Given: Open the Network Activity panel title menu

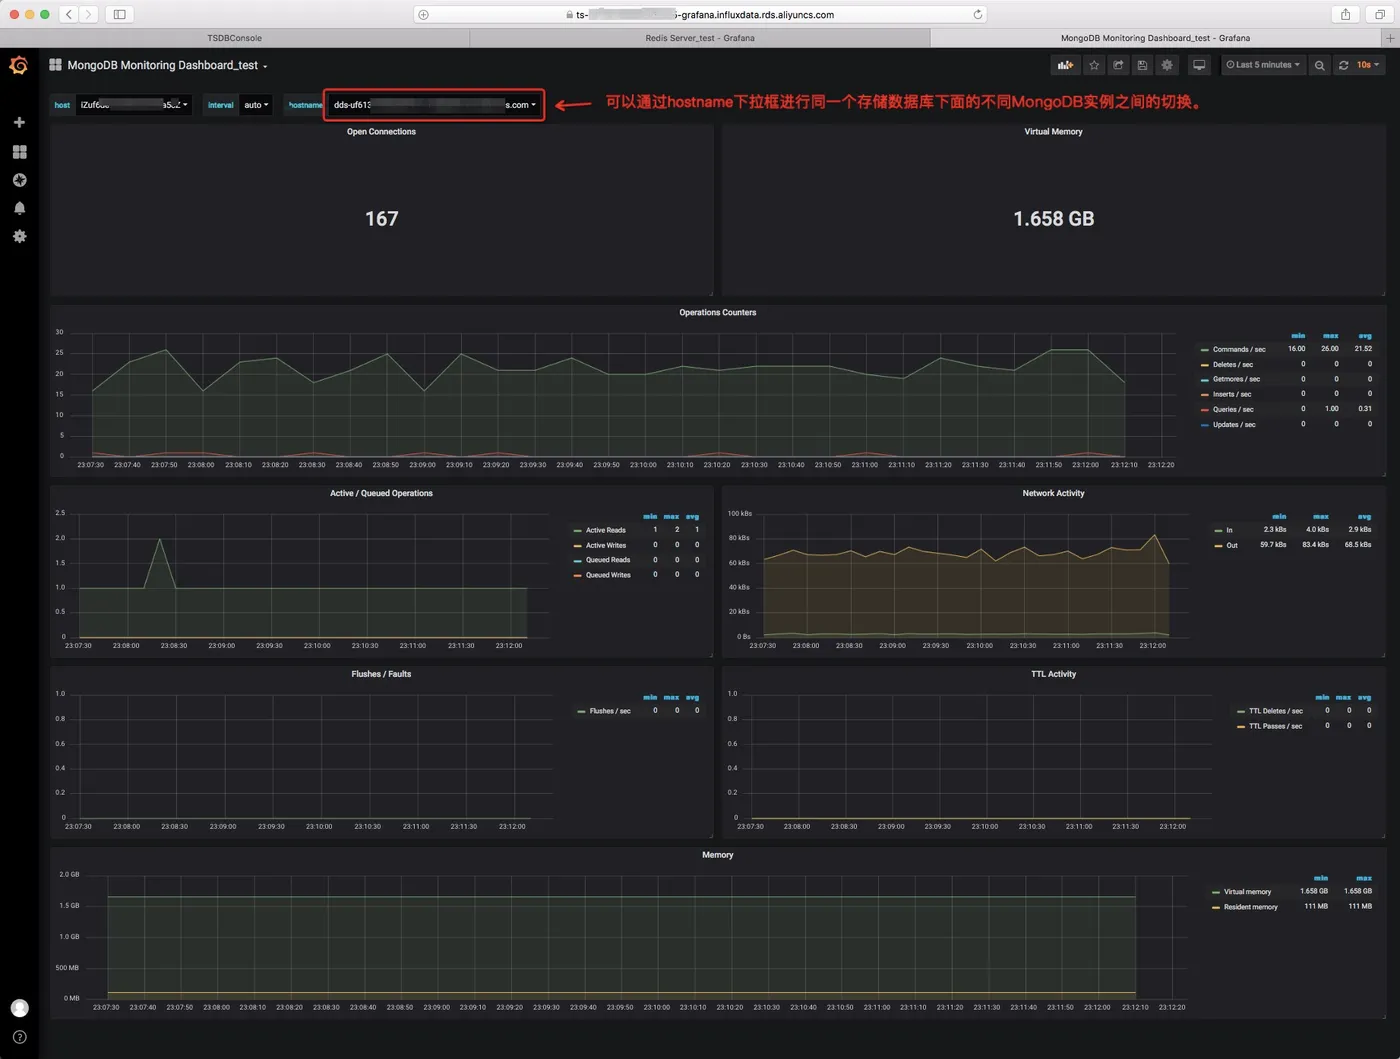Looking at the screenshot, I should (1053, 493).
